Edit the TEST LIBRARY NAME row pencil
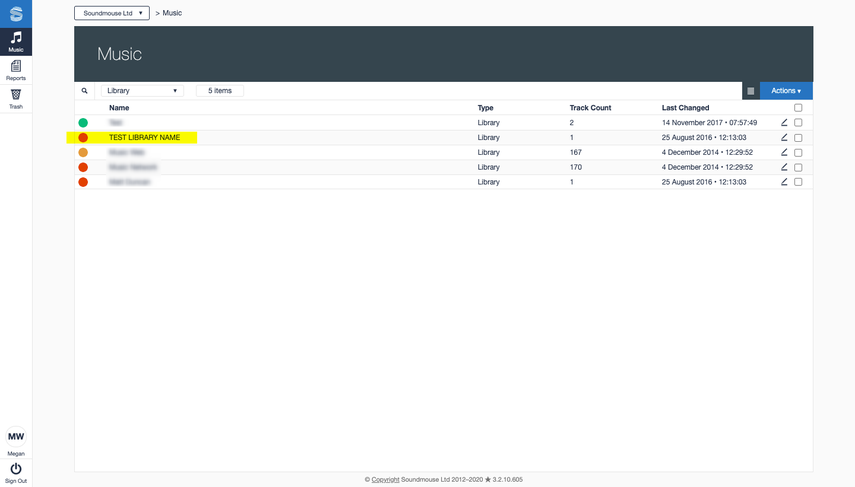 click(784, 137)
